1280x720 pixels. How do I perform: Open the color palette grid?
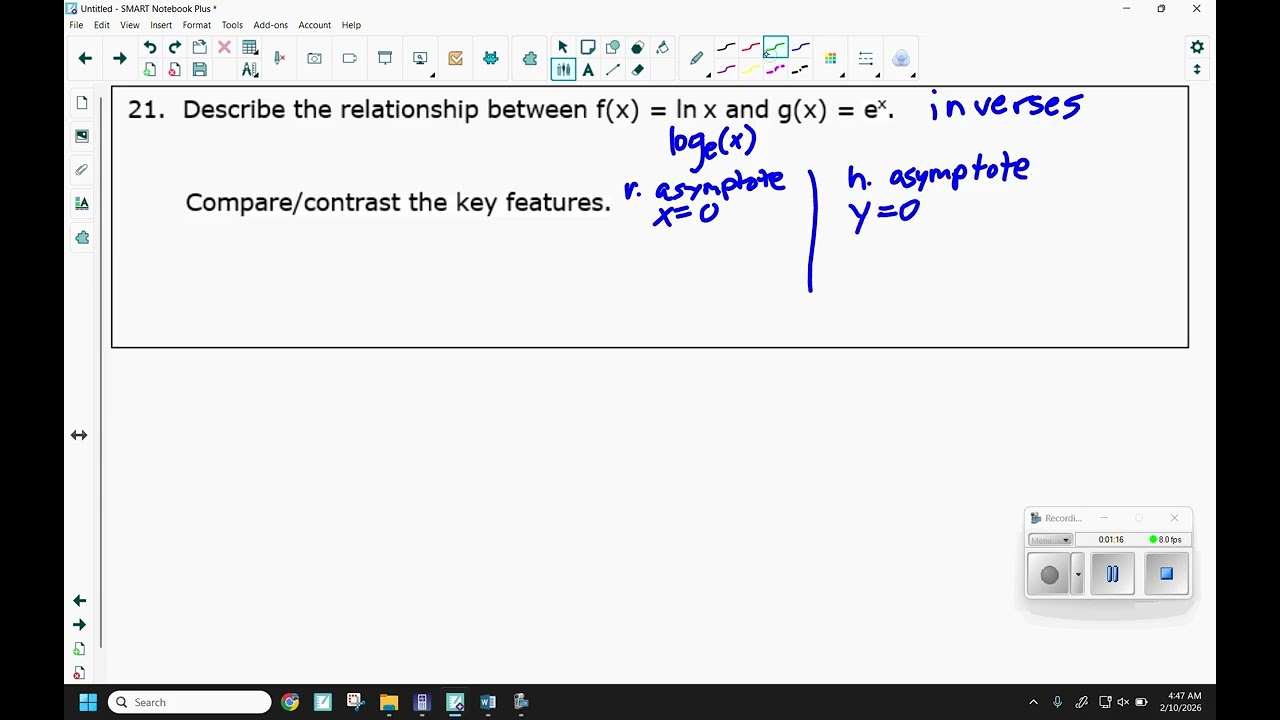[831, 59]
